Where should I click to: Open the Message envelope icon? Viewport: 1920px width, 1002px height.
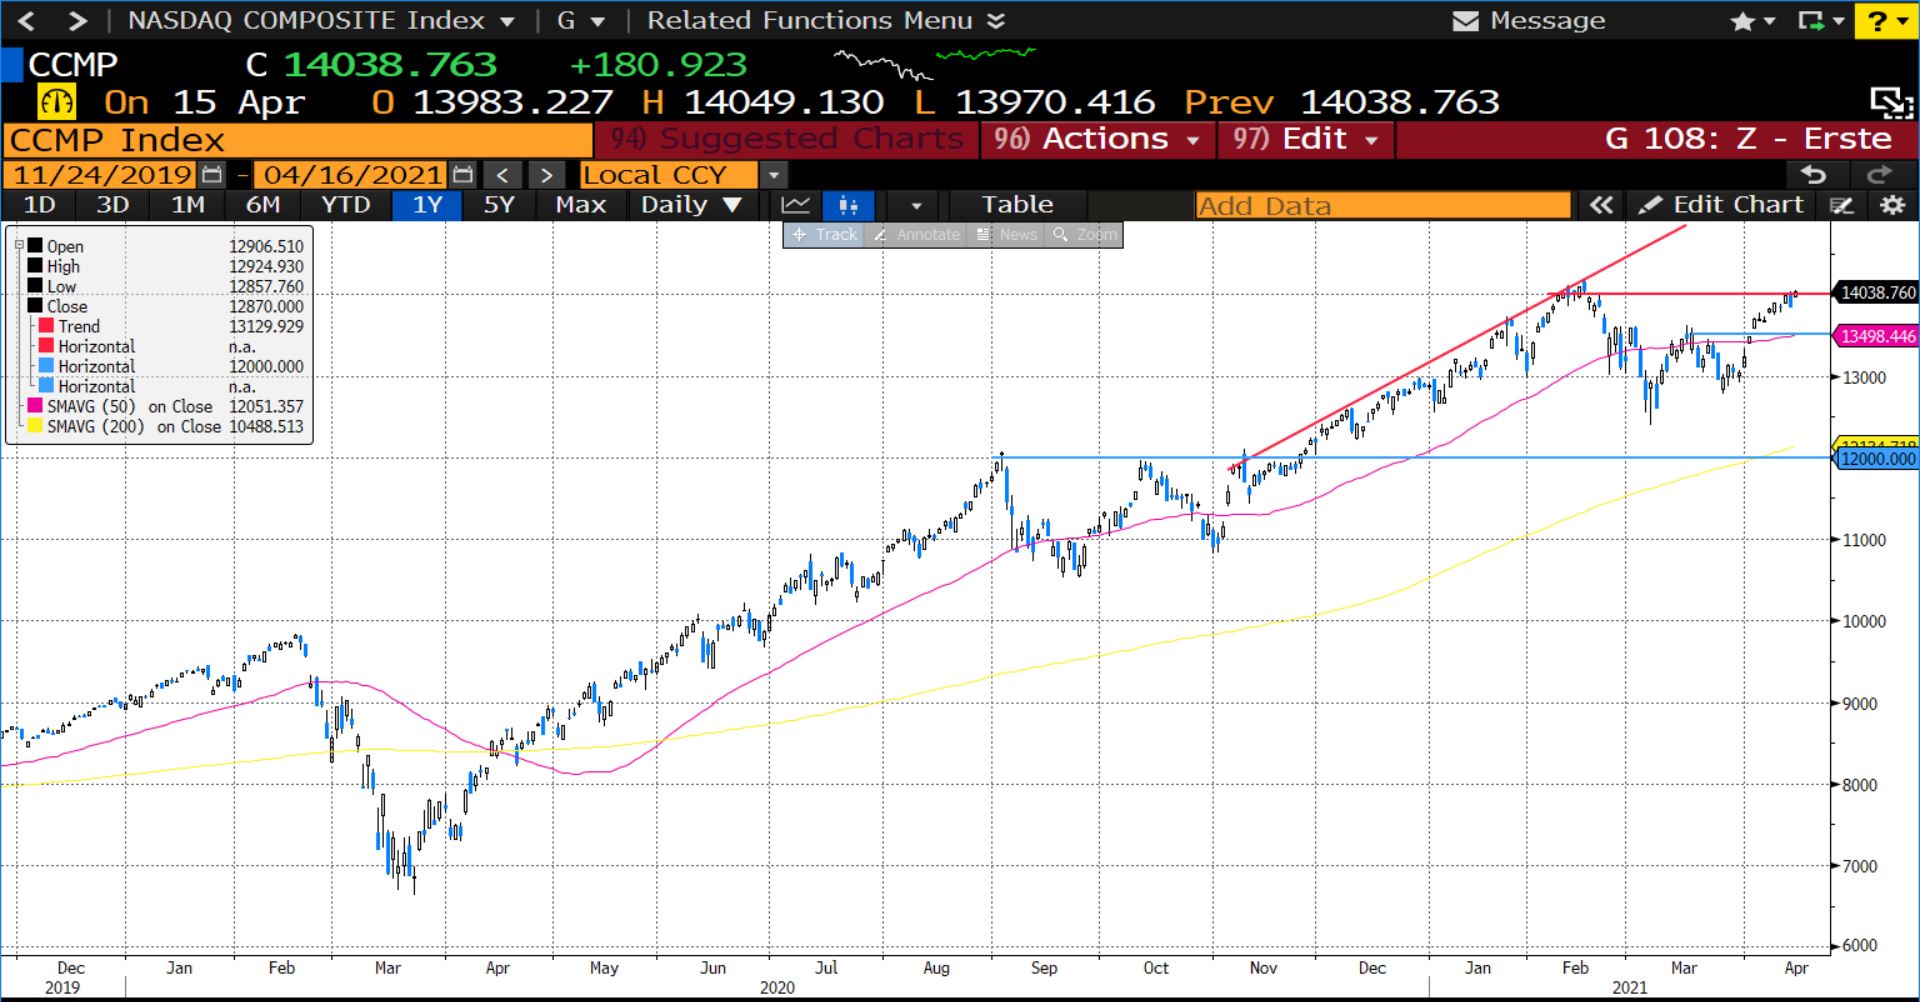pyautogui.click(x=1465, y=21)
